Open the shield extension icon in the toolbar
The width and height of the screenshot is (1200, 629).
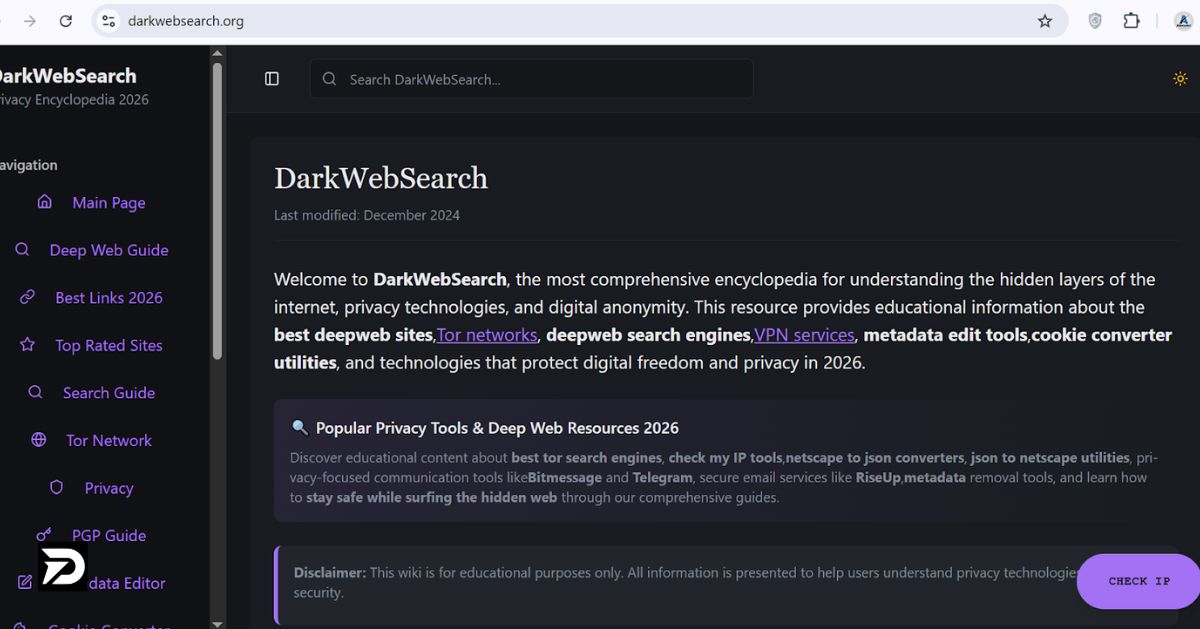[1095, 21]
